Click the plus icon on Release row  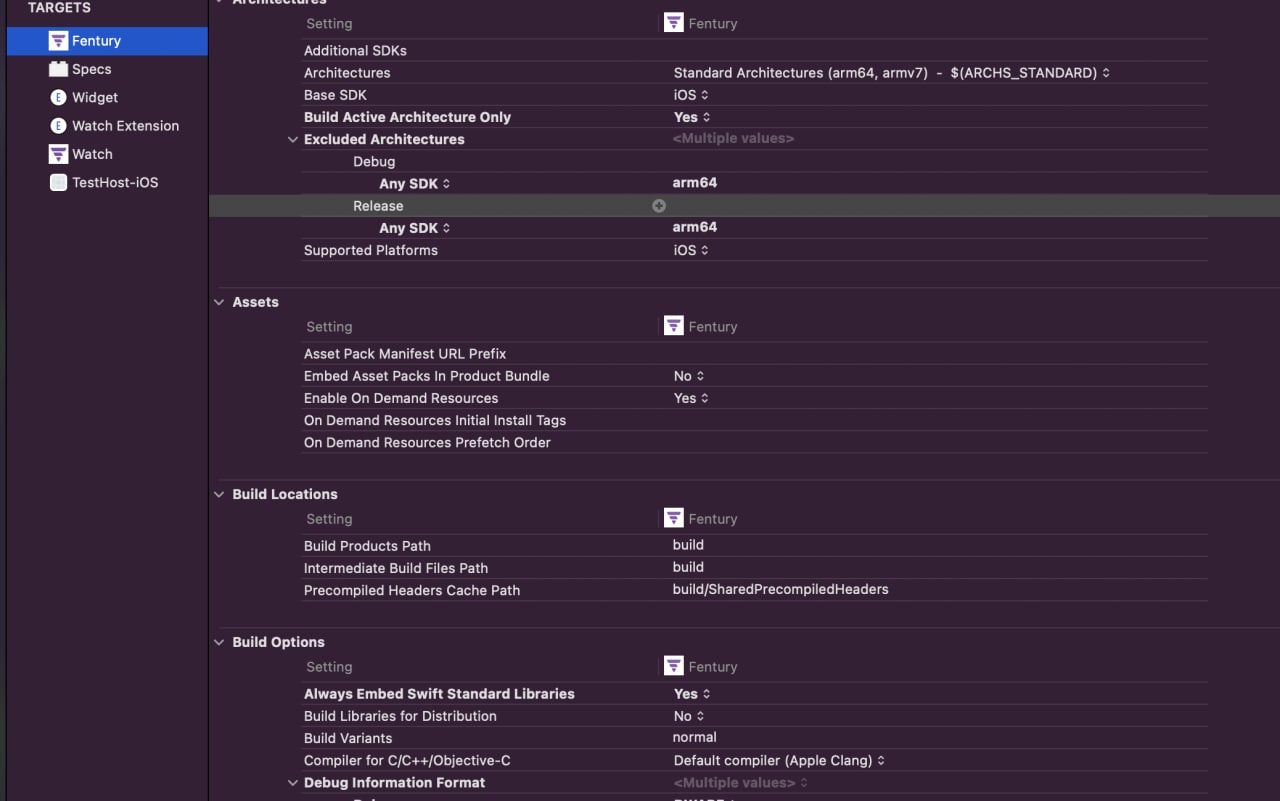point(659,206)
